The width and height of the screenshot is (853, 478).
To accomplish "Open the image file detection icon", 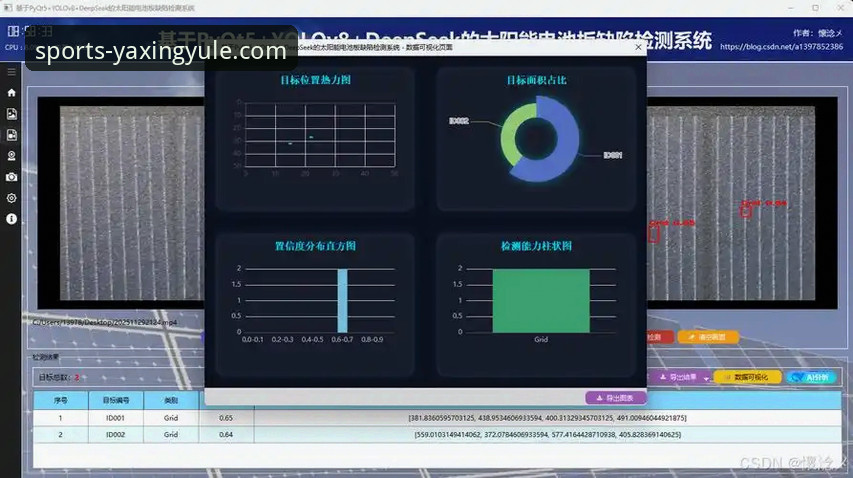I will pos(11,114).
